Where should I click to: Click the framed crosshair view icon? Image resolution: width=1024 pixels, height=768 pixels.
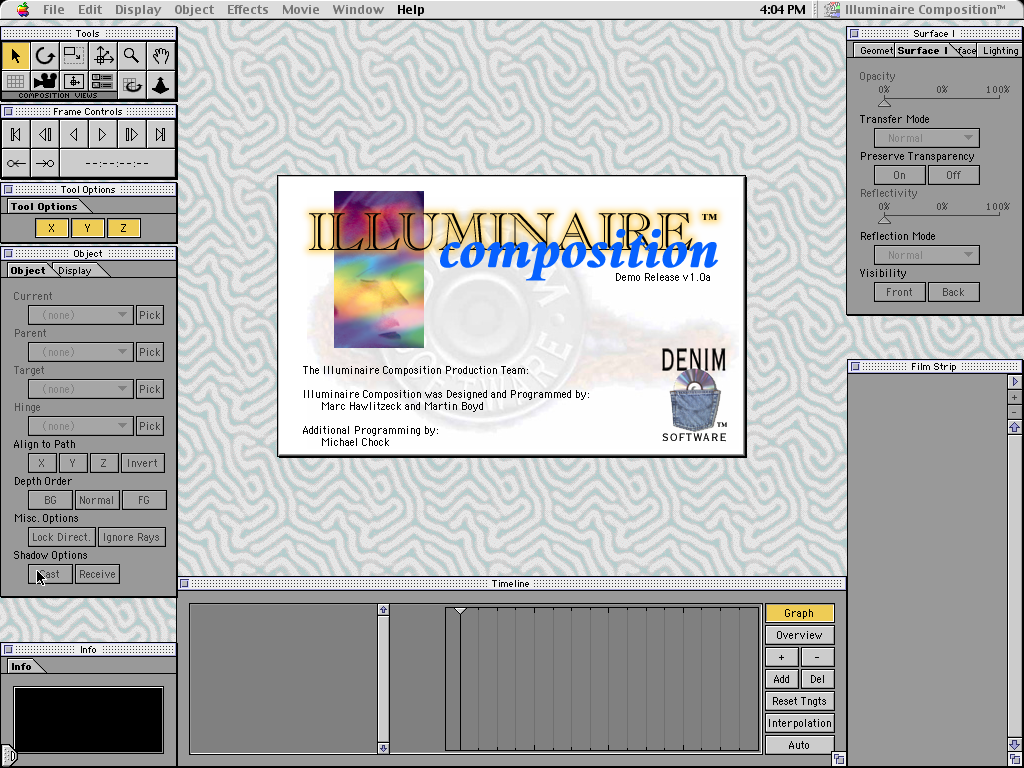pyautogui.click(x=73, y=82)
